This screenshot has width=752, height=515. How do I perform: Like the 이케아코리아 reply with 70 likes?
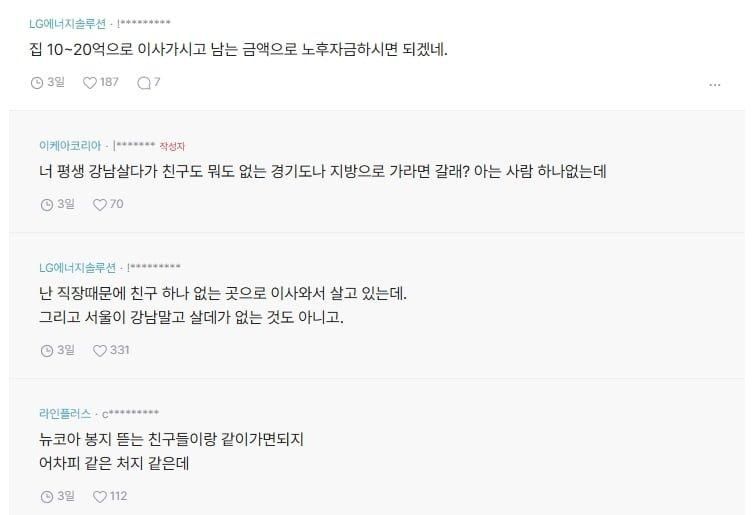pos(100,205)
